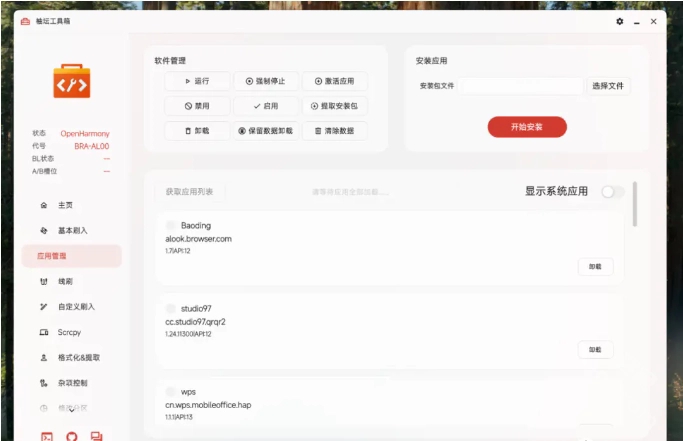Click the 选择文件 button
This screenshot has height=441, width=683.
pos(608,86)
